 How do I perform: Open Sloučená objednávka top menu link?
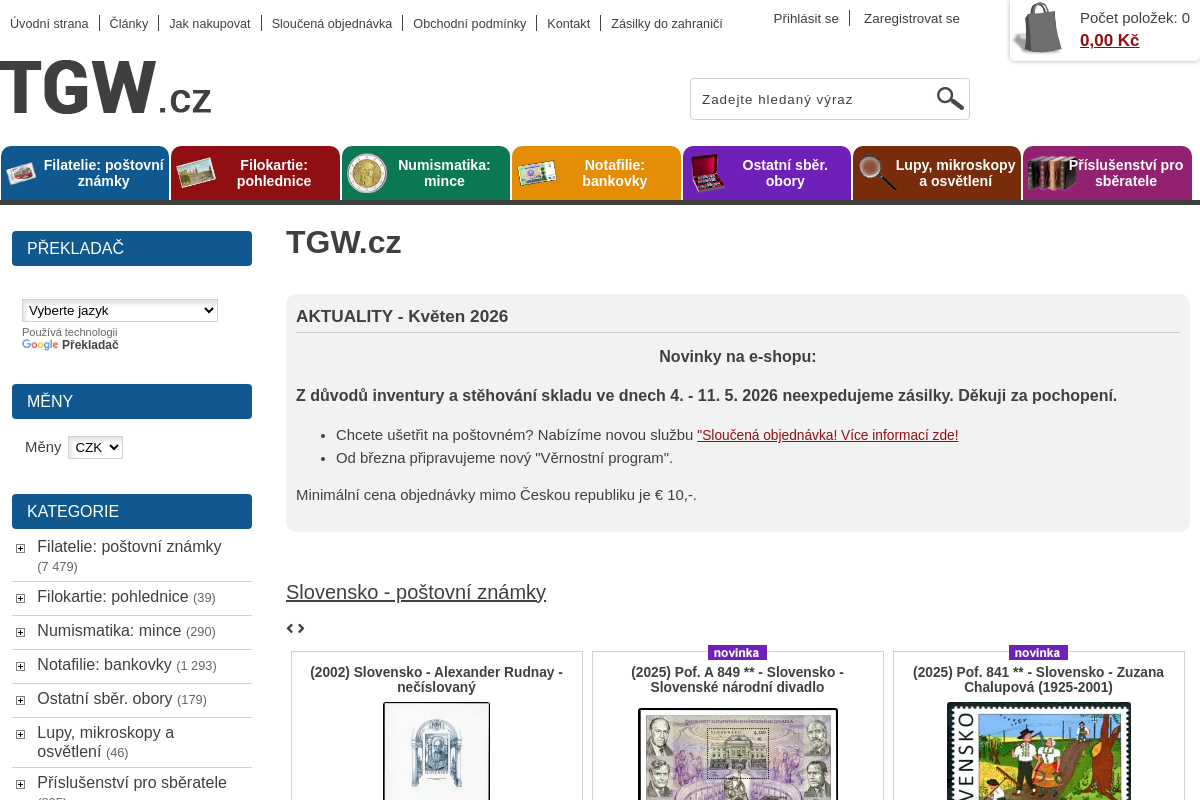(332, 23)
